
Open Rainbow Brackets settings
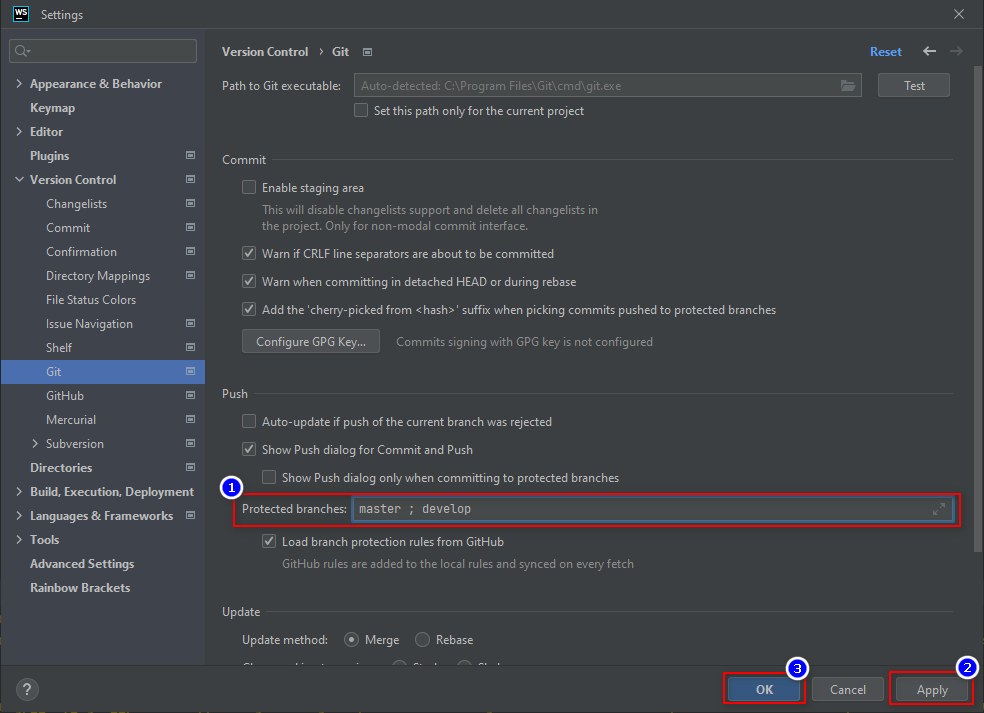(x=80, y=588)
